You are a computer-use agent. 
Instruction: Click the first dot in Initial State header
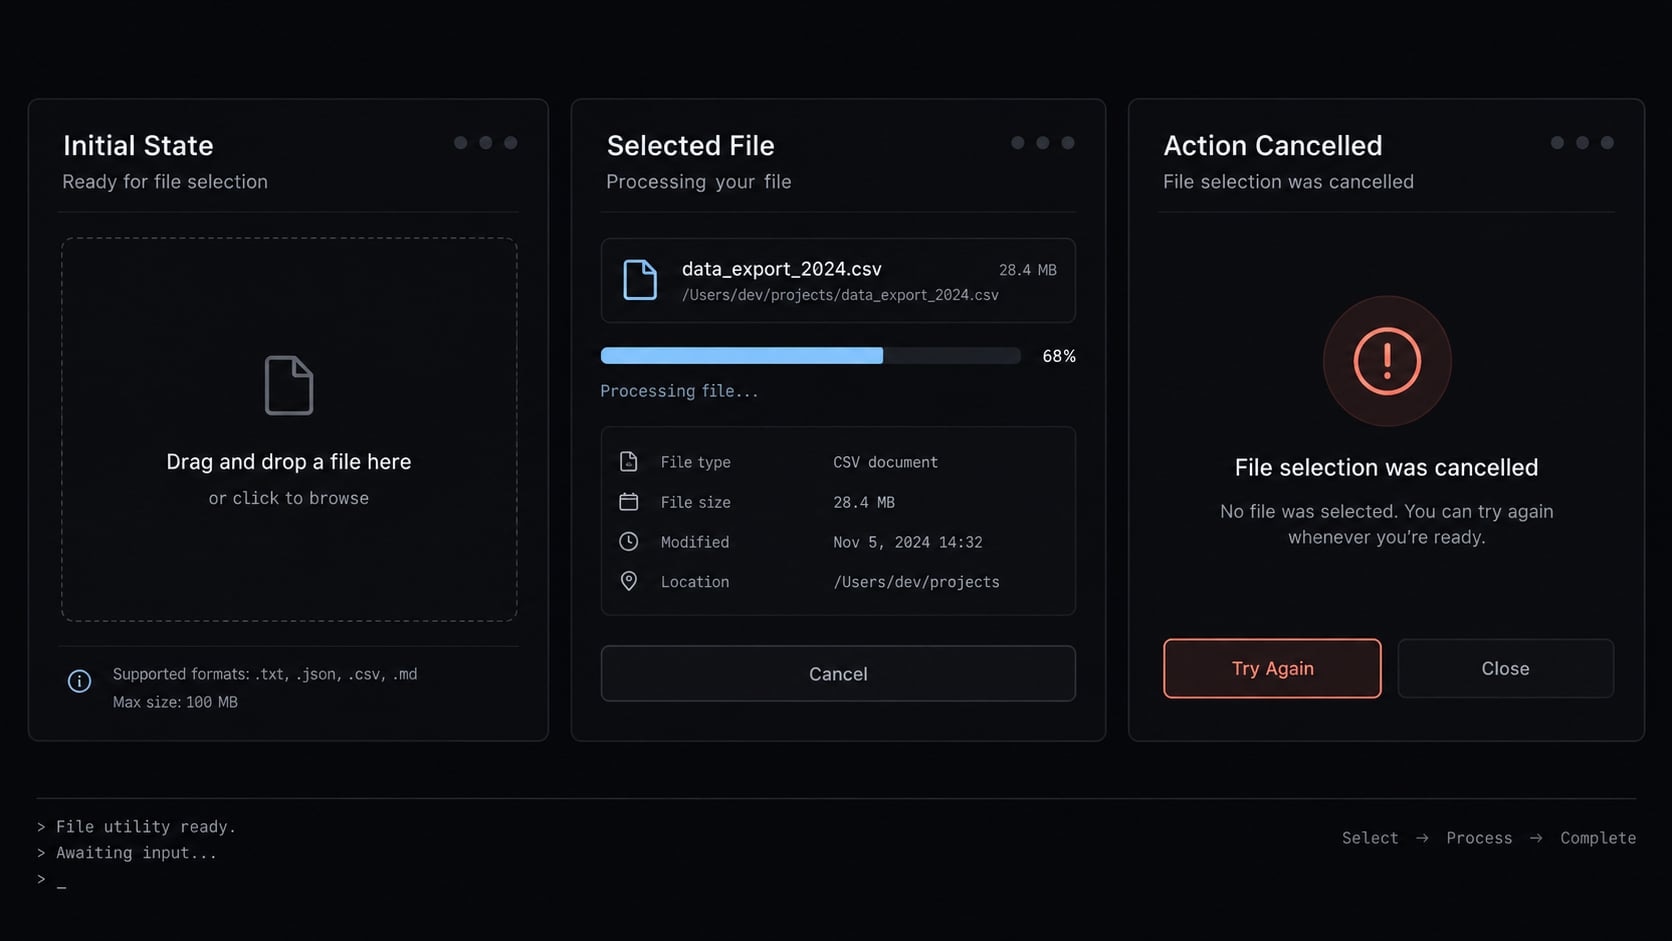point(460,143)
